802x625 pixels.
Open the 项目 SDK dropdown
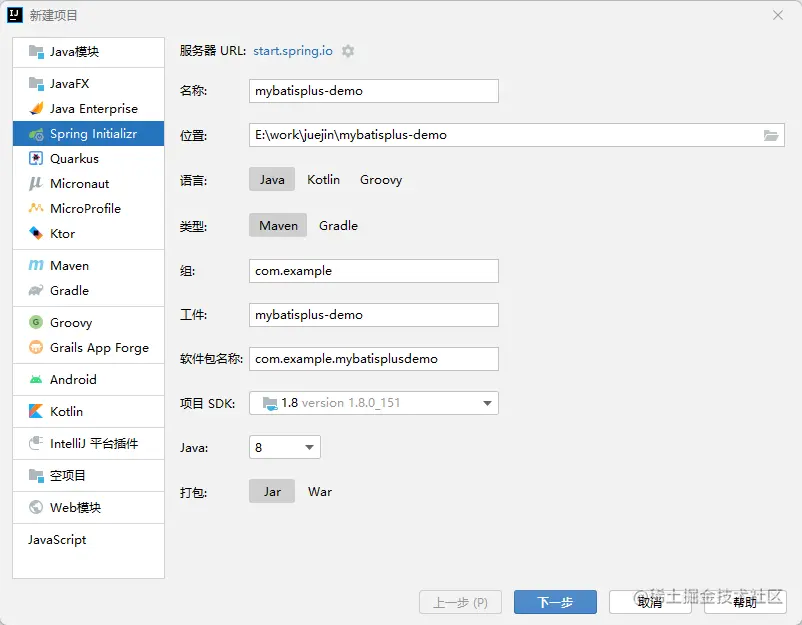(x=374, y=403)
